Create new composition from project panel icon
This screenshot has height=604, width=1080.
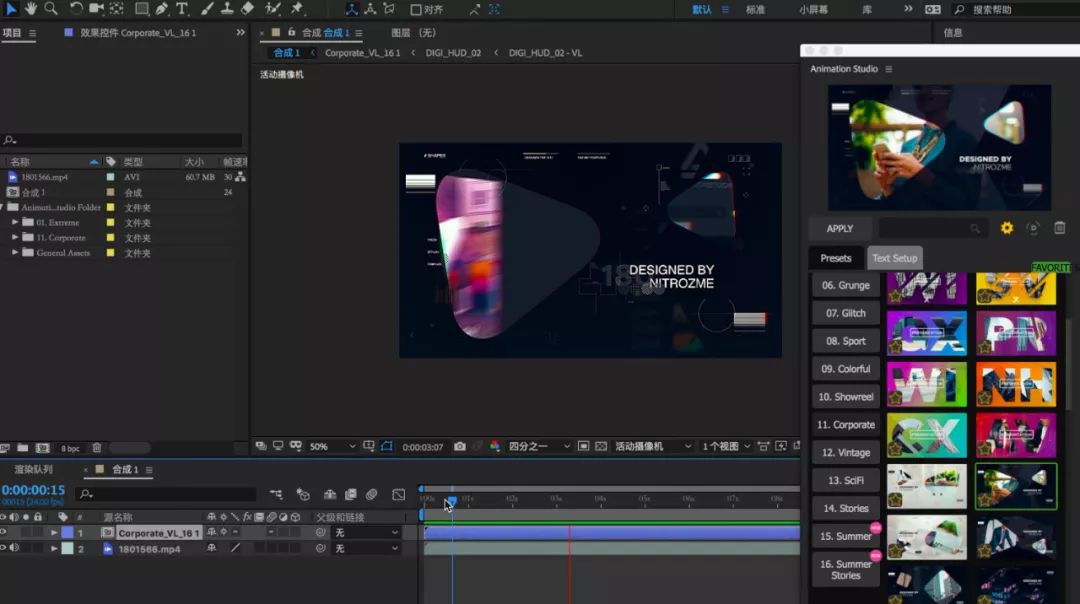[x=43, y=448]
